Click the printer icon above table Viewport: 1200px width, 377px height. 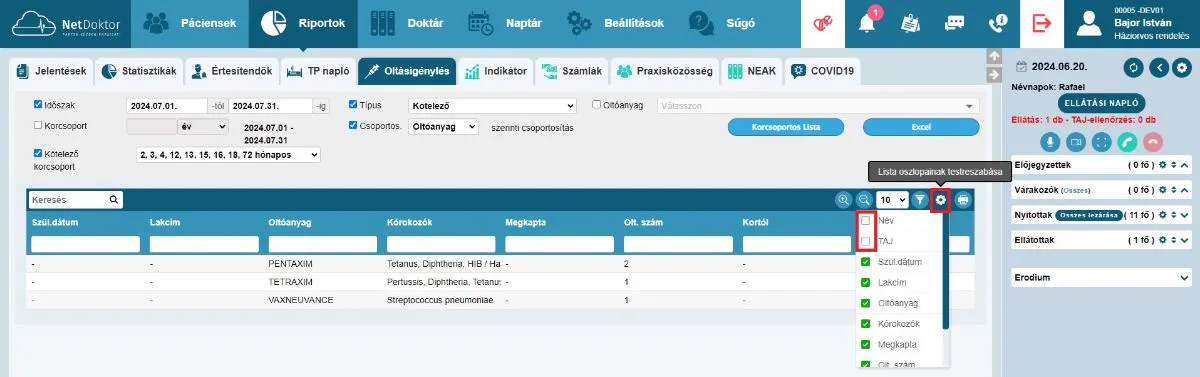[x=962, y=200]
